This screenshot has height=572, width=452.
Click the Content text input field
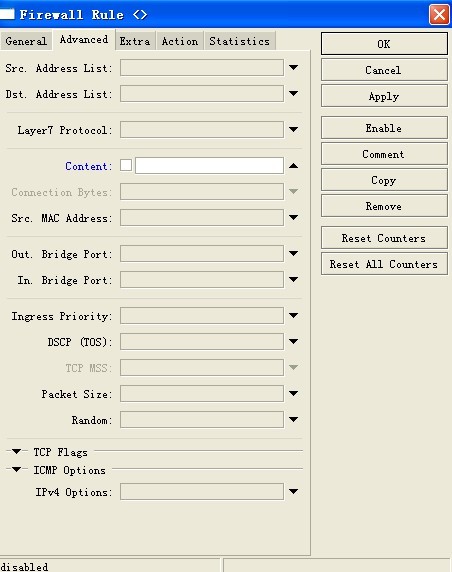click(209, 166)
